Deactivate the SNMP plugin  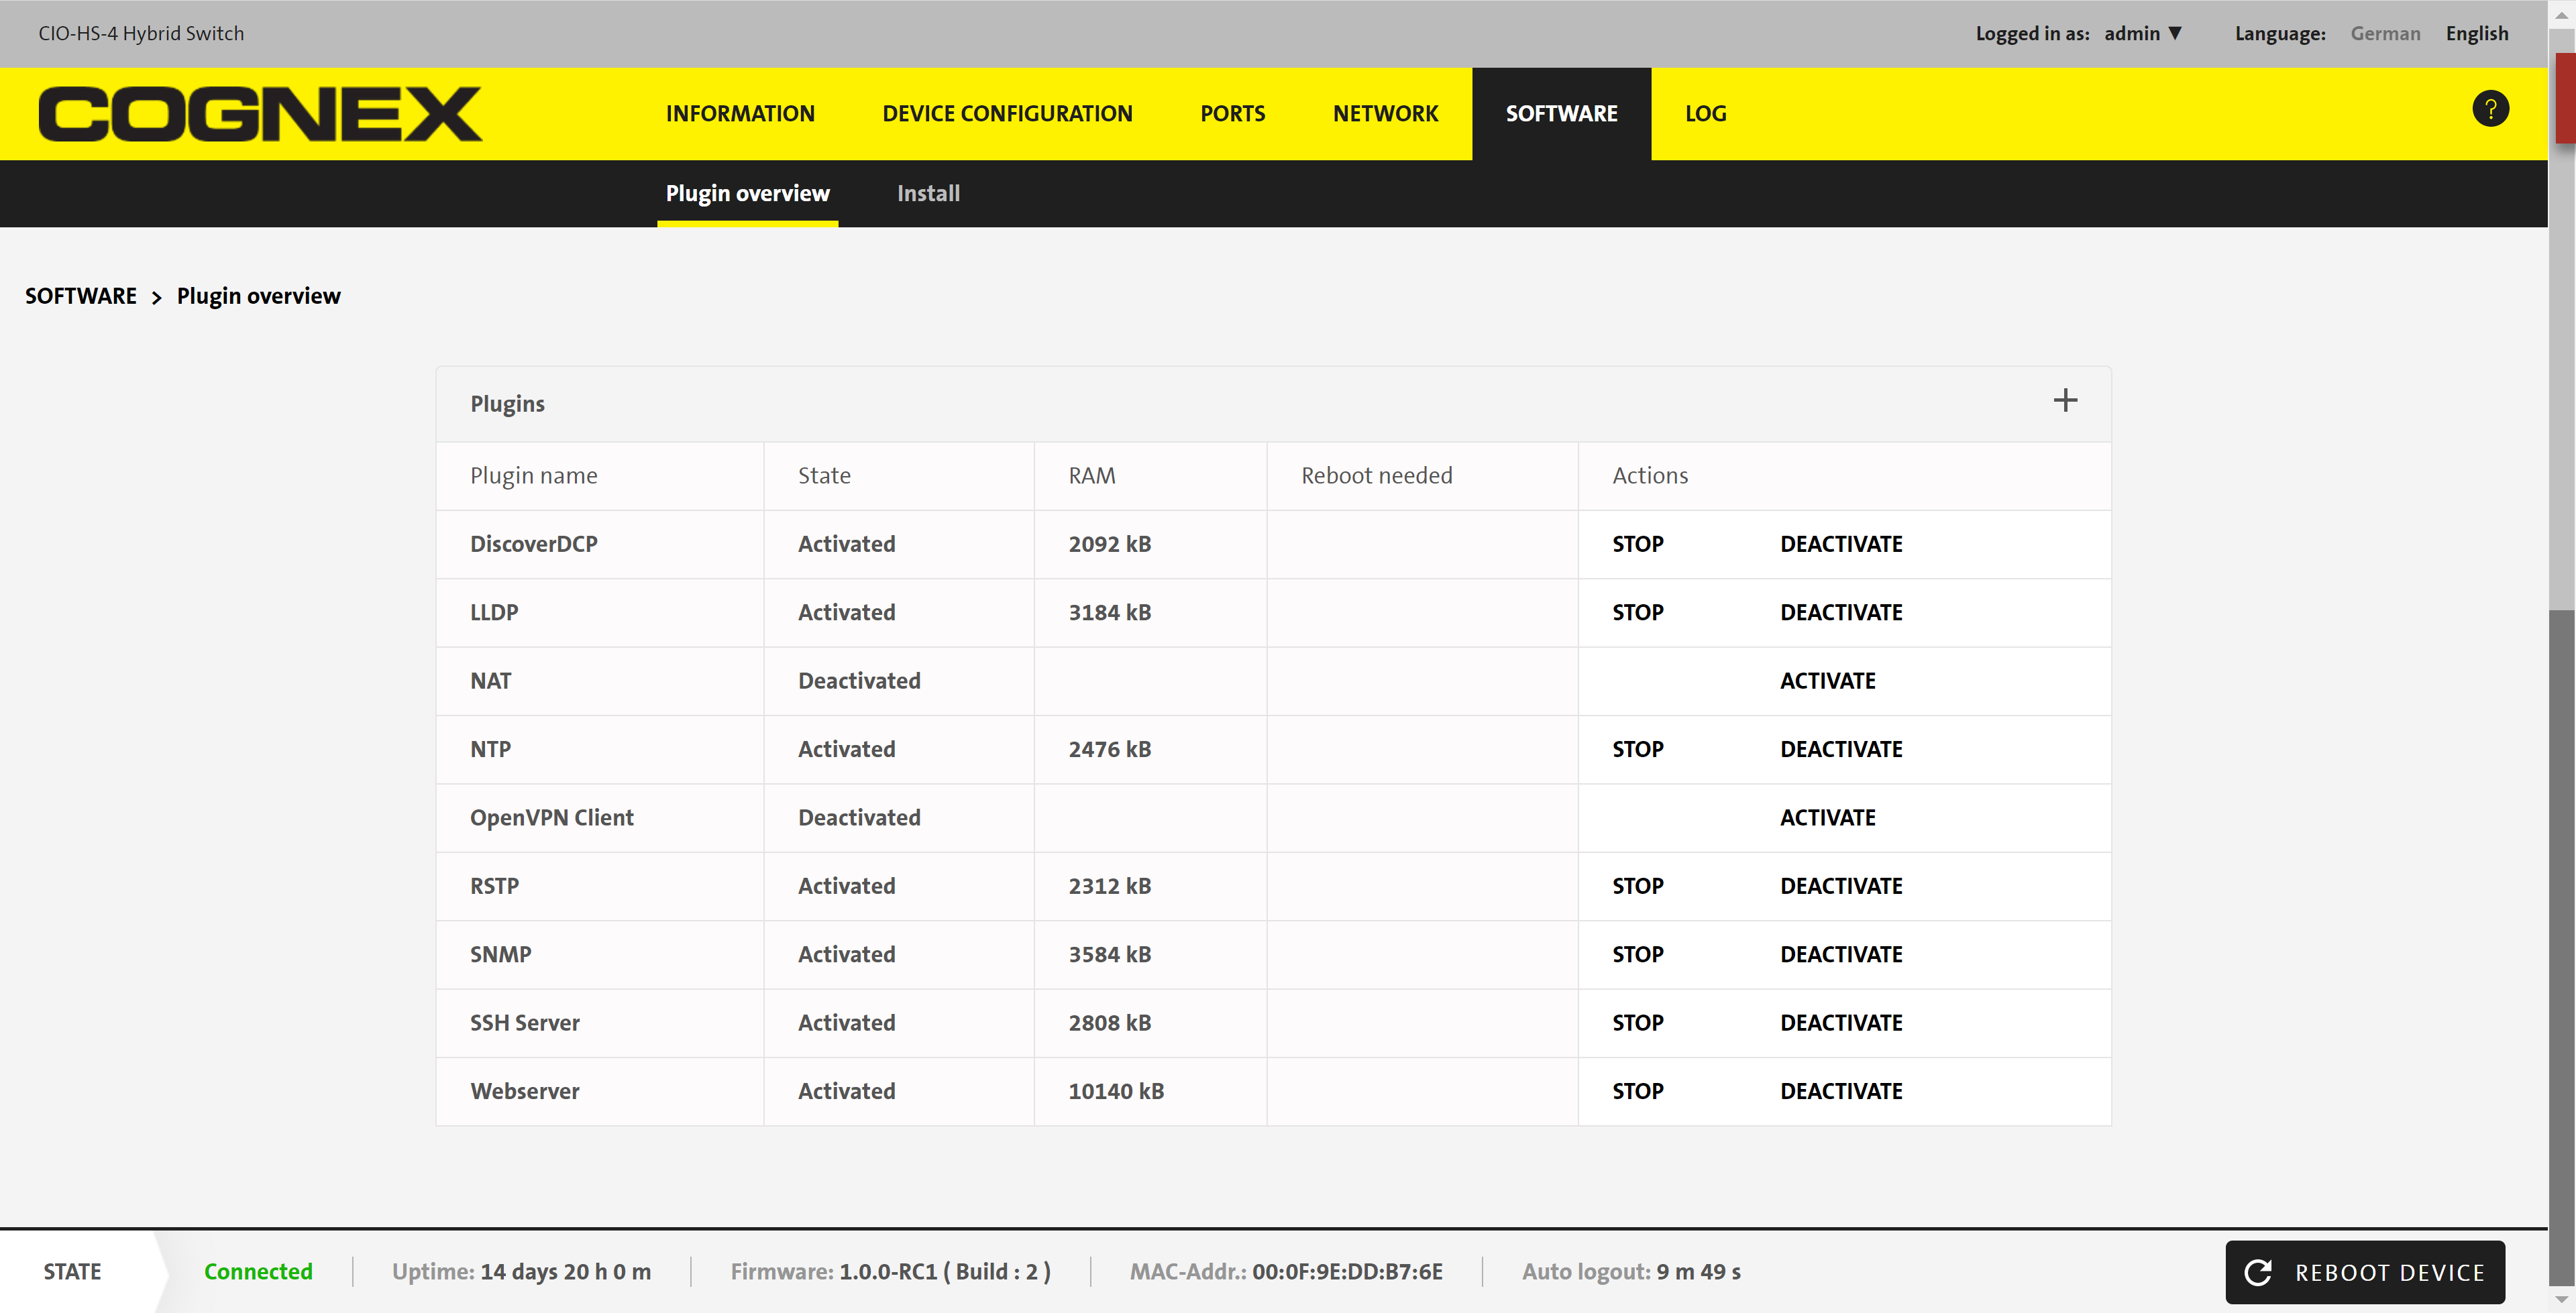click(1841, 954)
